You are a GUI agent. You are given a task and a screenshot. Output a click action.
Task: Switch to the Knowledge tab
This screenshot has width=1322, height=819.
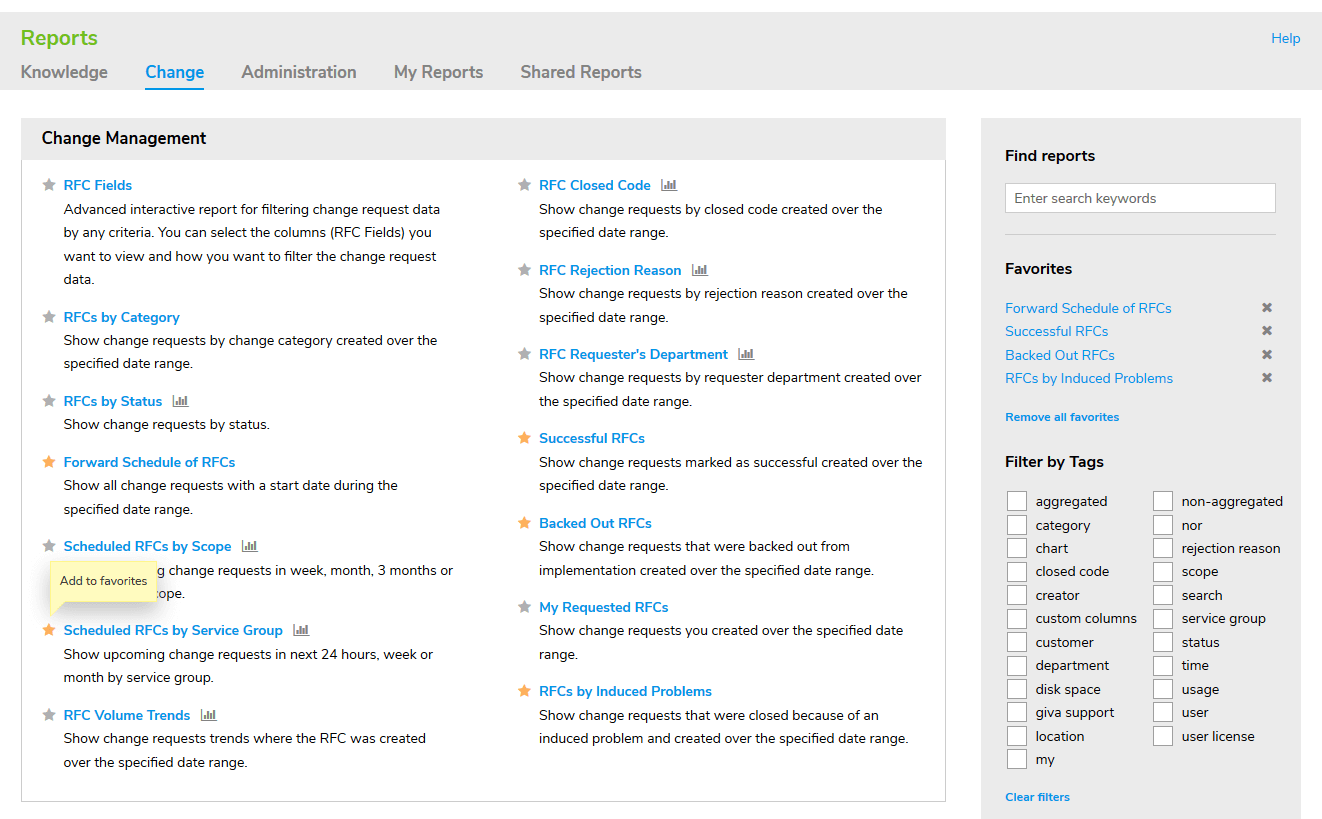pyautogui.click(x=64, y=72)
